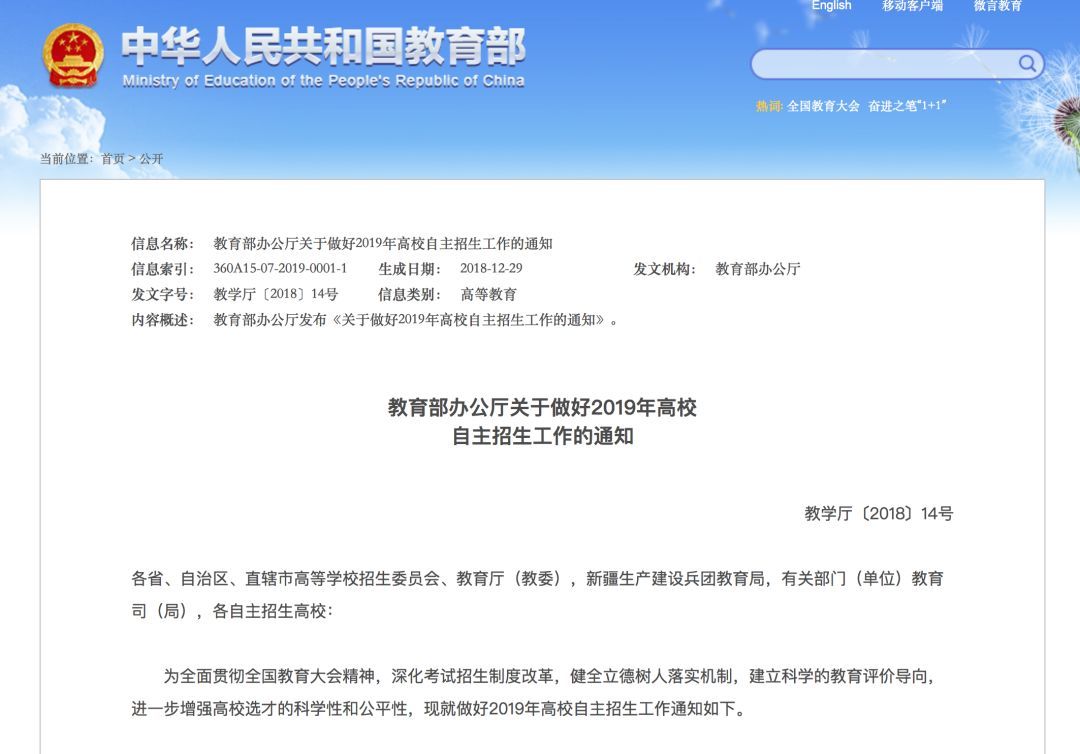Click the search magnifier icon
Viewport: 1080px width, 754px height.
pyautogui.click(x=1027, y=64)
